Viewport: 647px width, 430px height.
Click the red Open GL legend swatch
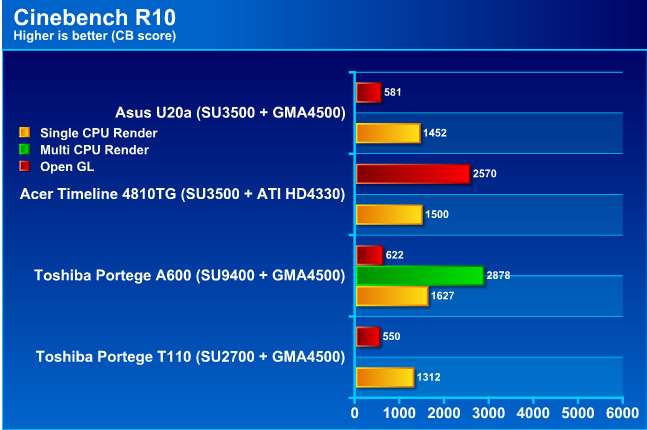(24, 166)
